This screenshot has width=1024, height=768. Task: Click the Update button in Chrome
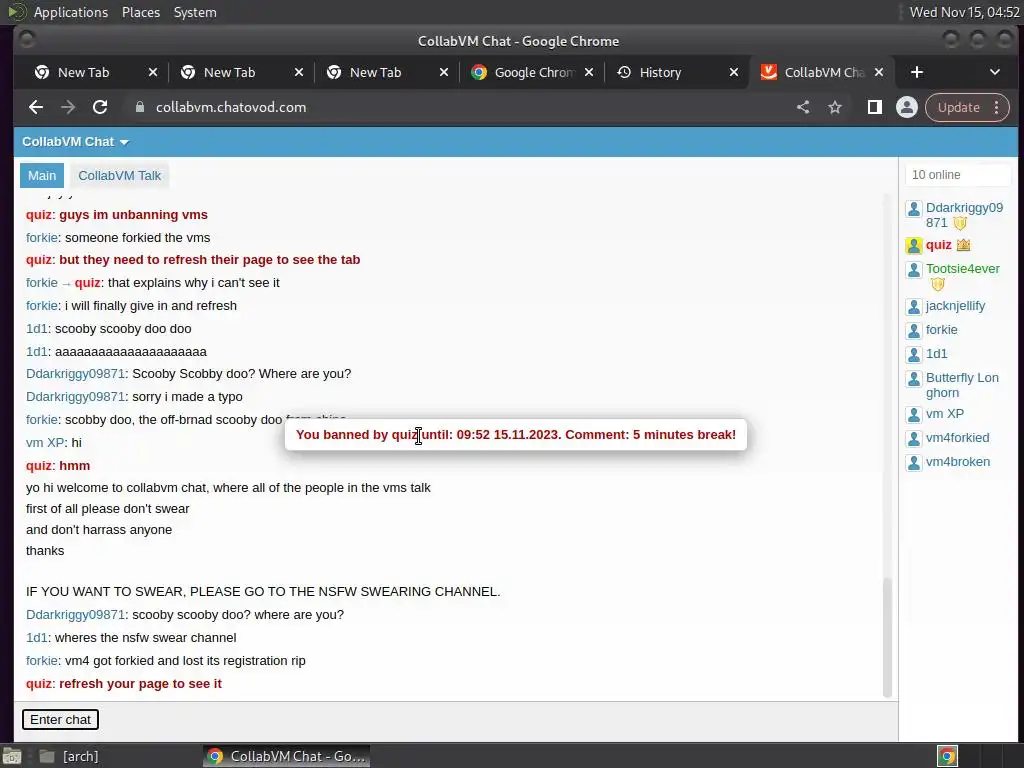(959, 107)
